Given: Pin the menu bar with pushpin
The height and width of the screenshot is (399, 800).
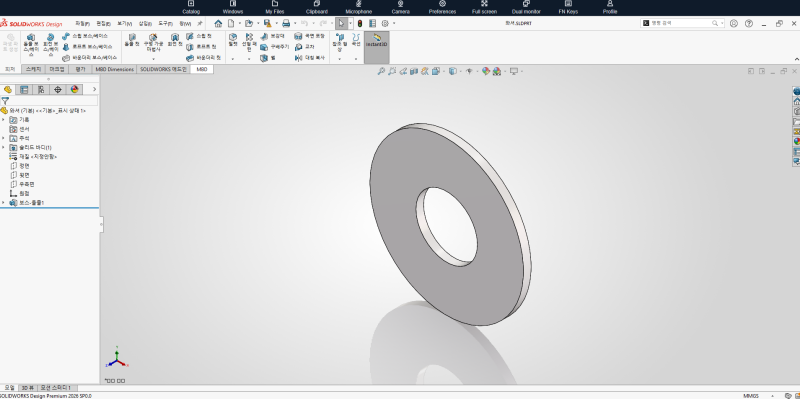Looking at the screenshot, I should coord(200,23).
